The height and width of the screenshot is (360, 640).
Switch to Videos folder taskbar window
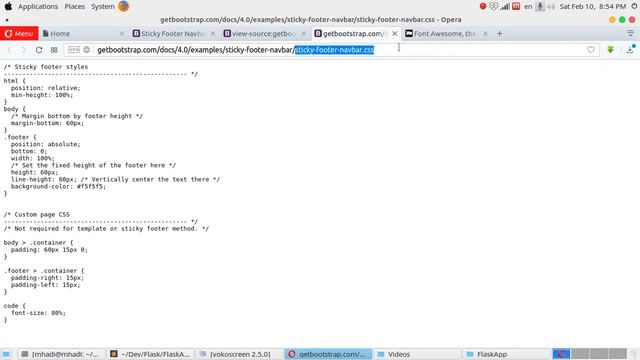[x=418, y=354]
